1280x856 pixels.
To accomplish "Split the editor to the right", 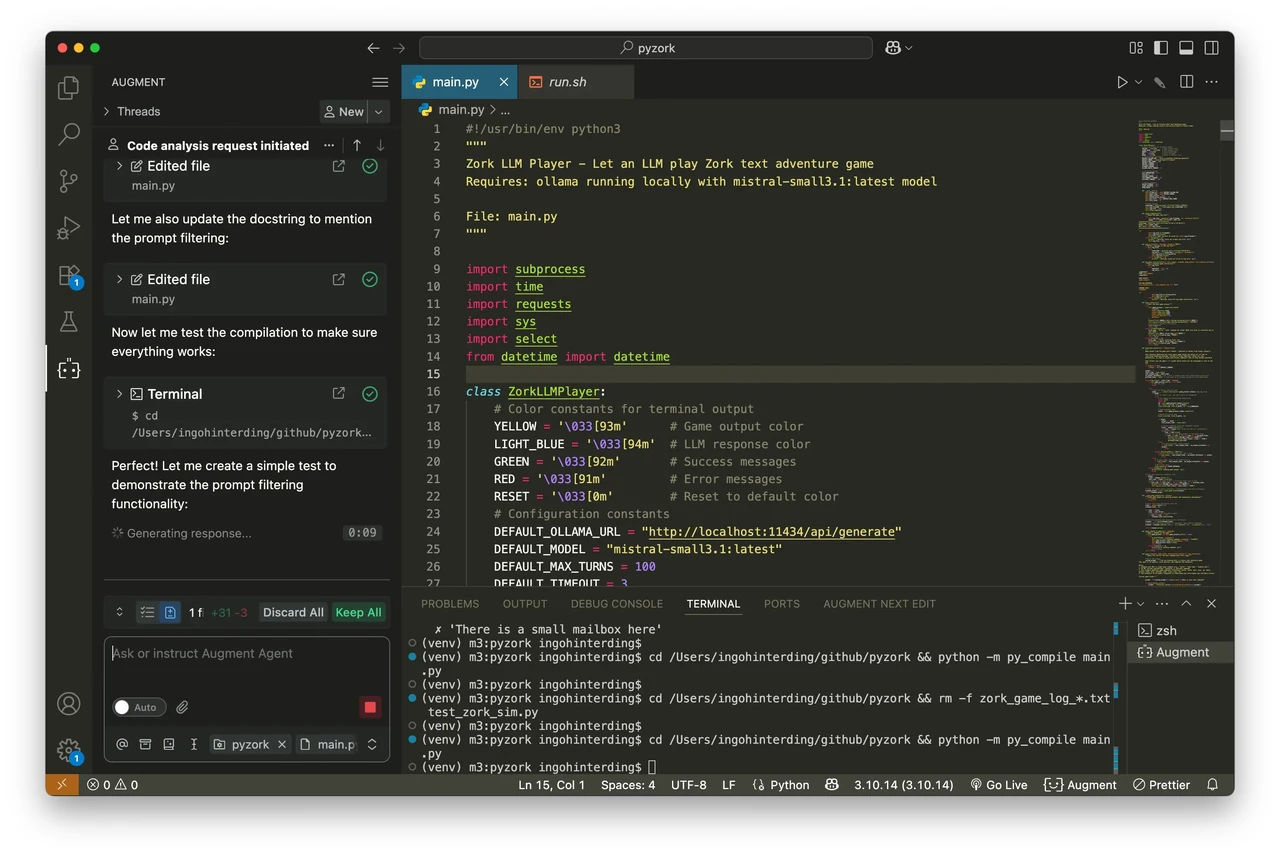I will point(1187,82).
